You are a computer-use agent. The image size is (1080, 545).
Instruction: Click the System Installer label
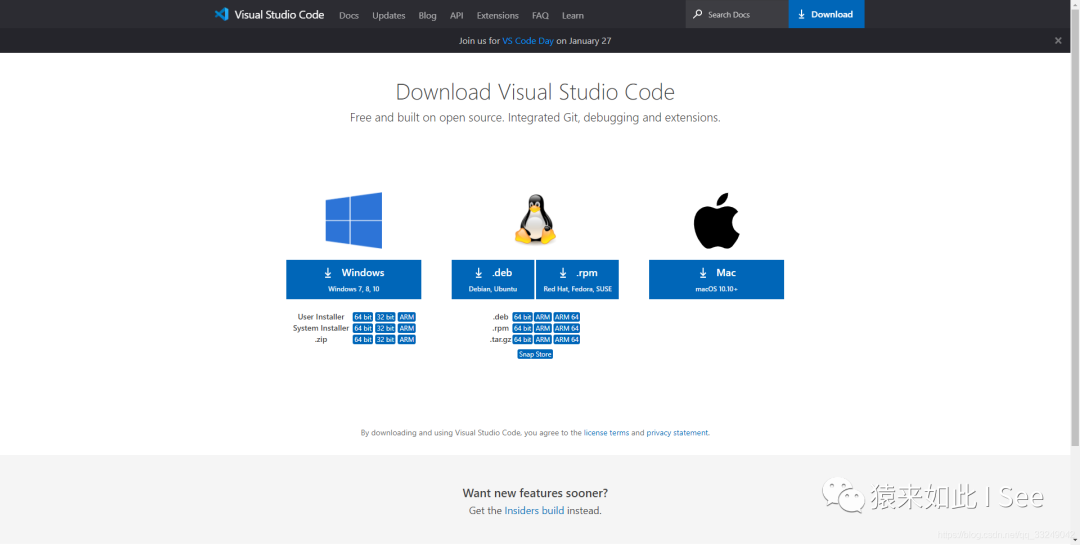pos(320,329)
